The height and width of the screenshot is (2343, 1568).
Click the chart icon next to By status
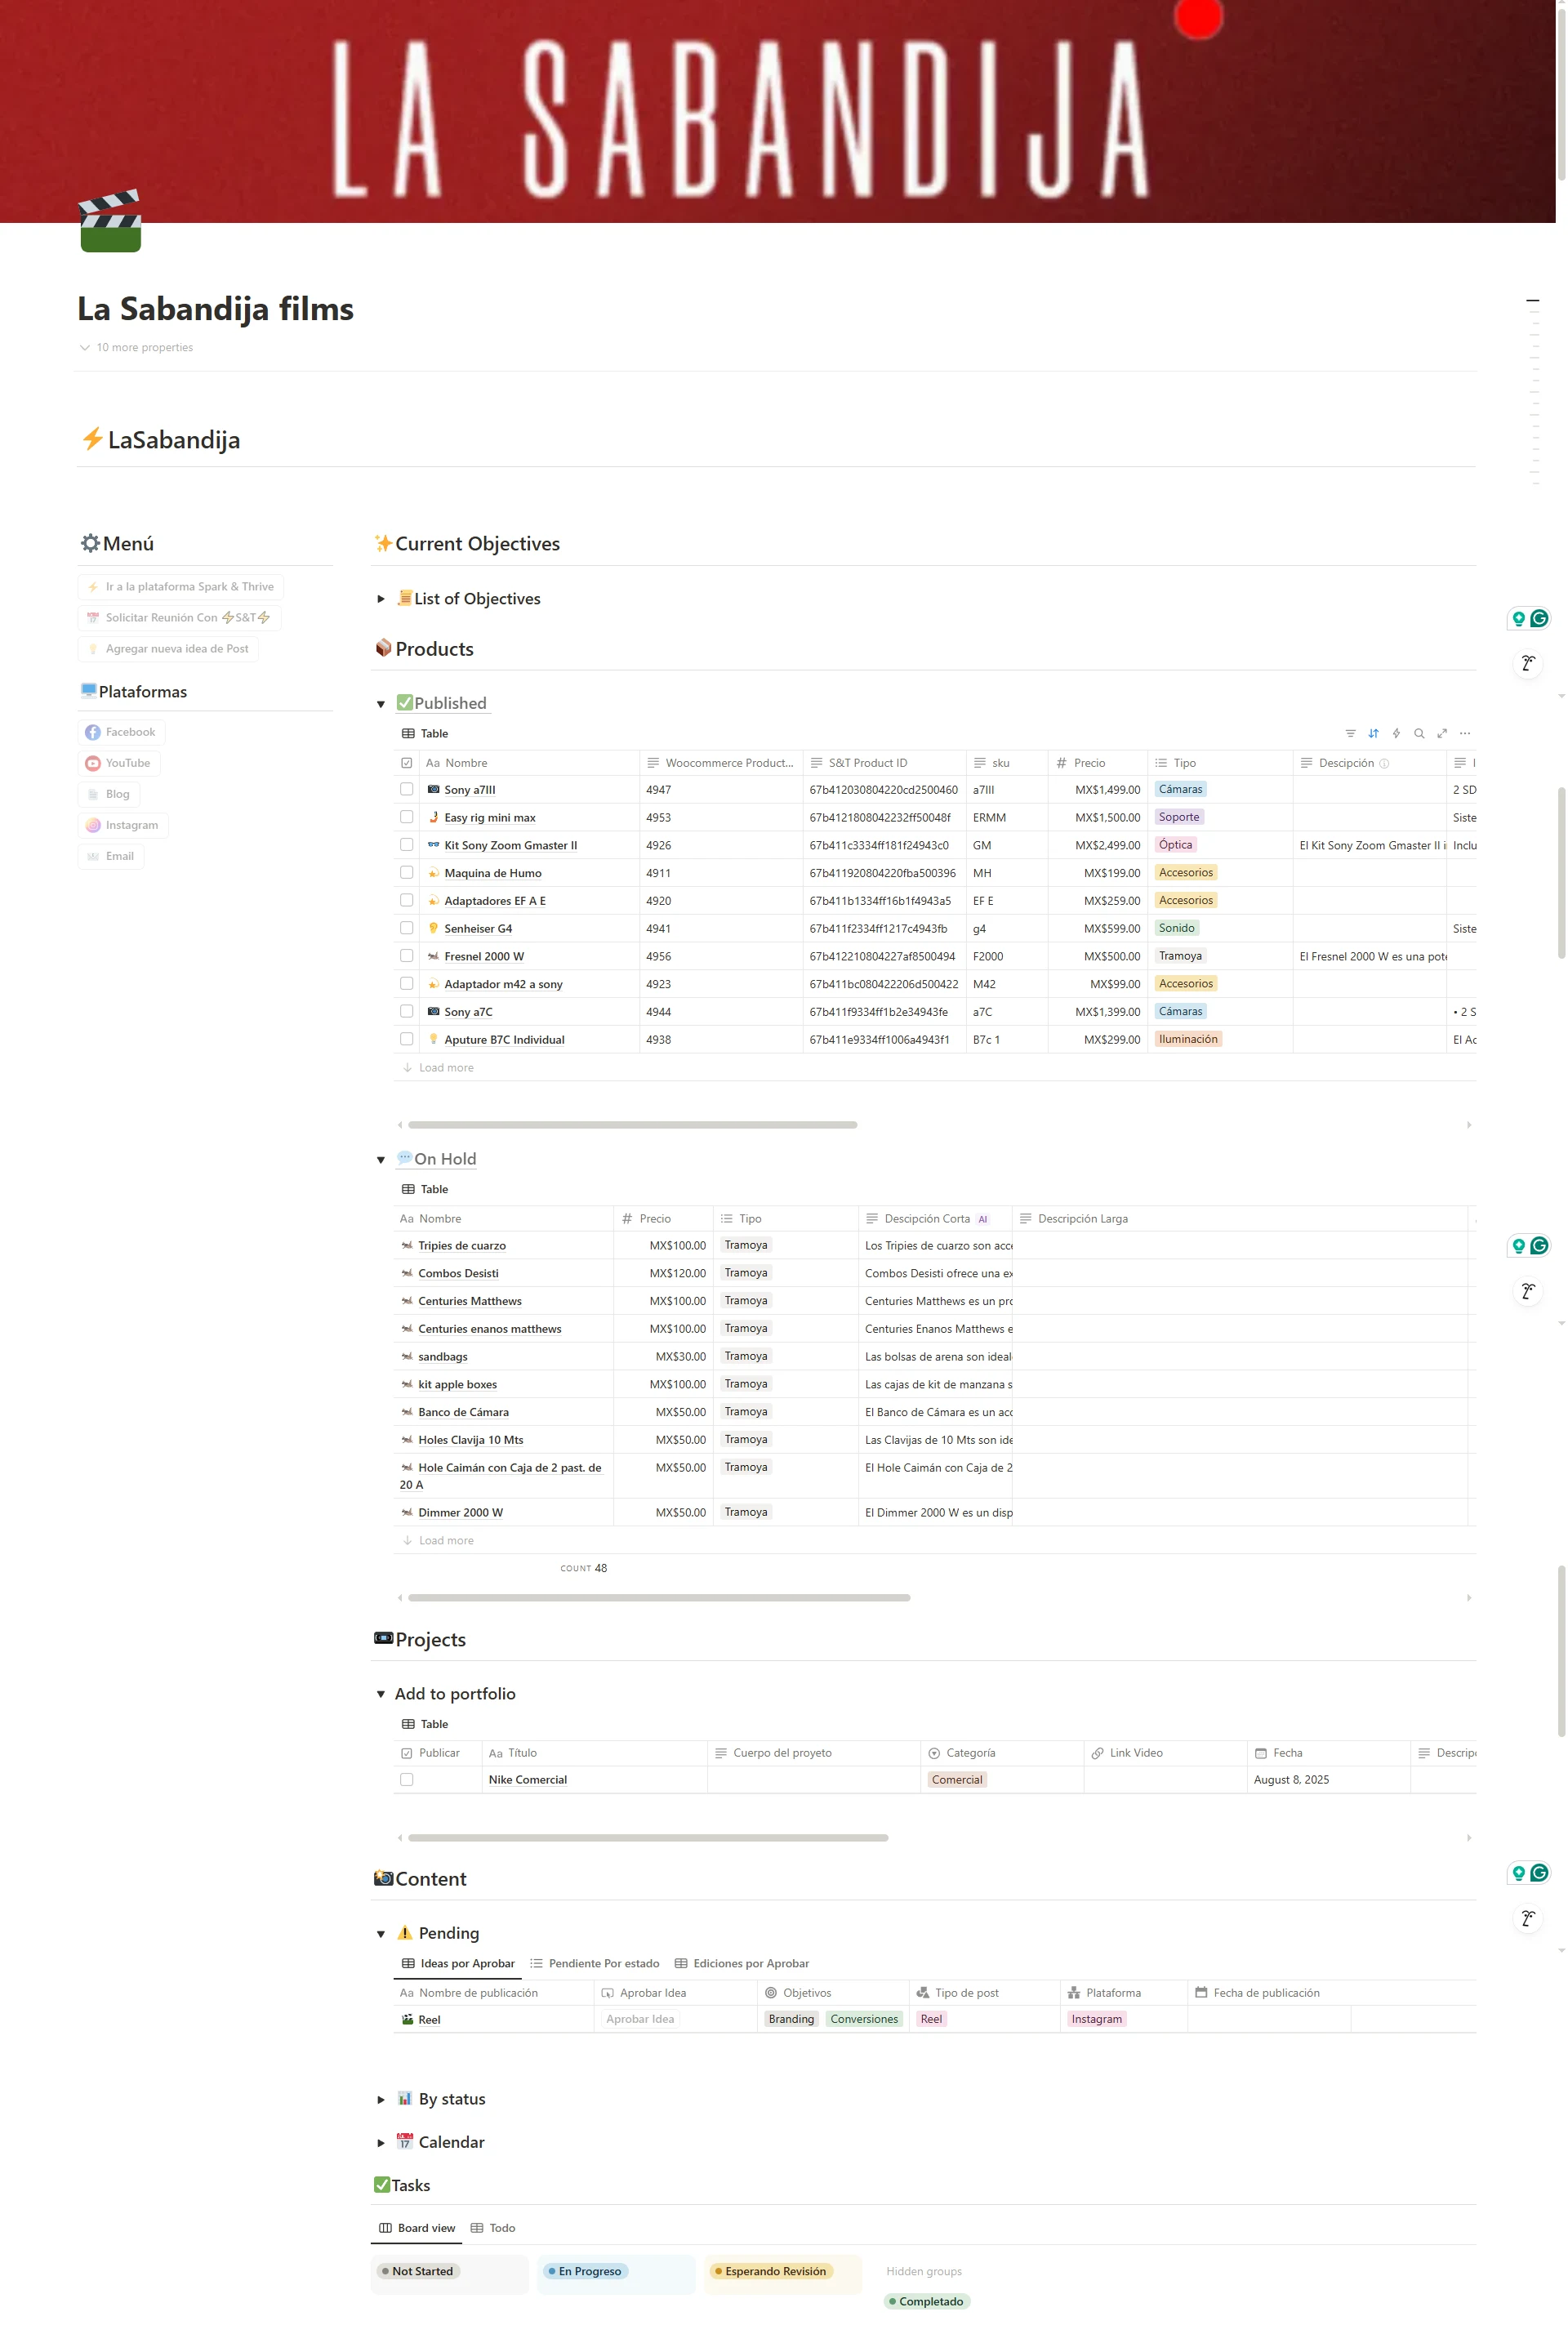(405, 2099)
